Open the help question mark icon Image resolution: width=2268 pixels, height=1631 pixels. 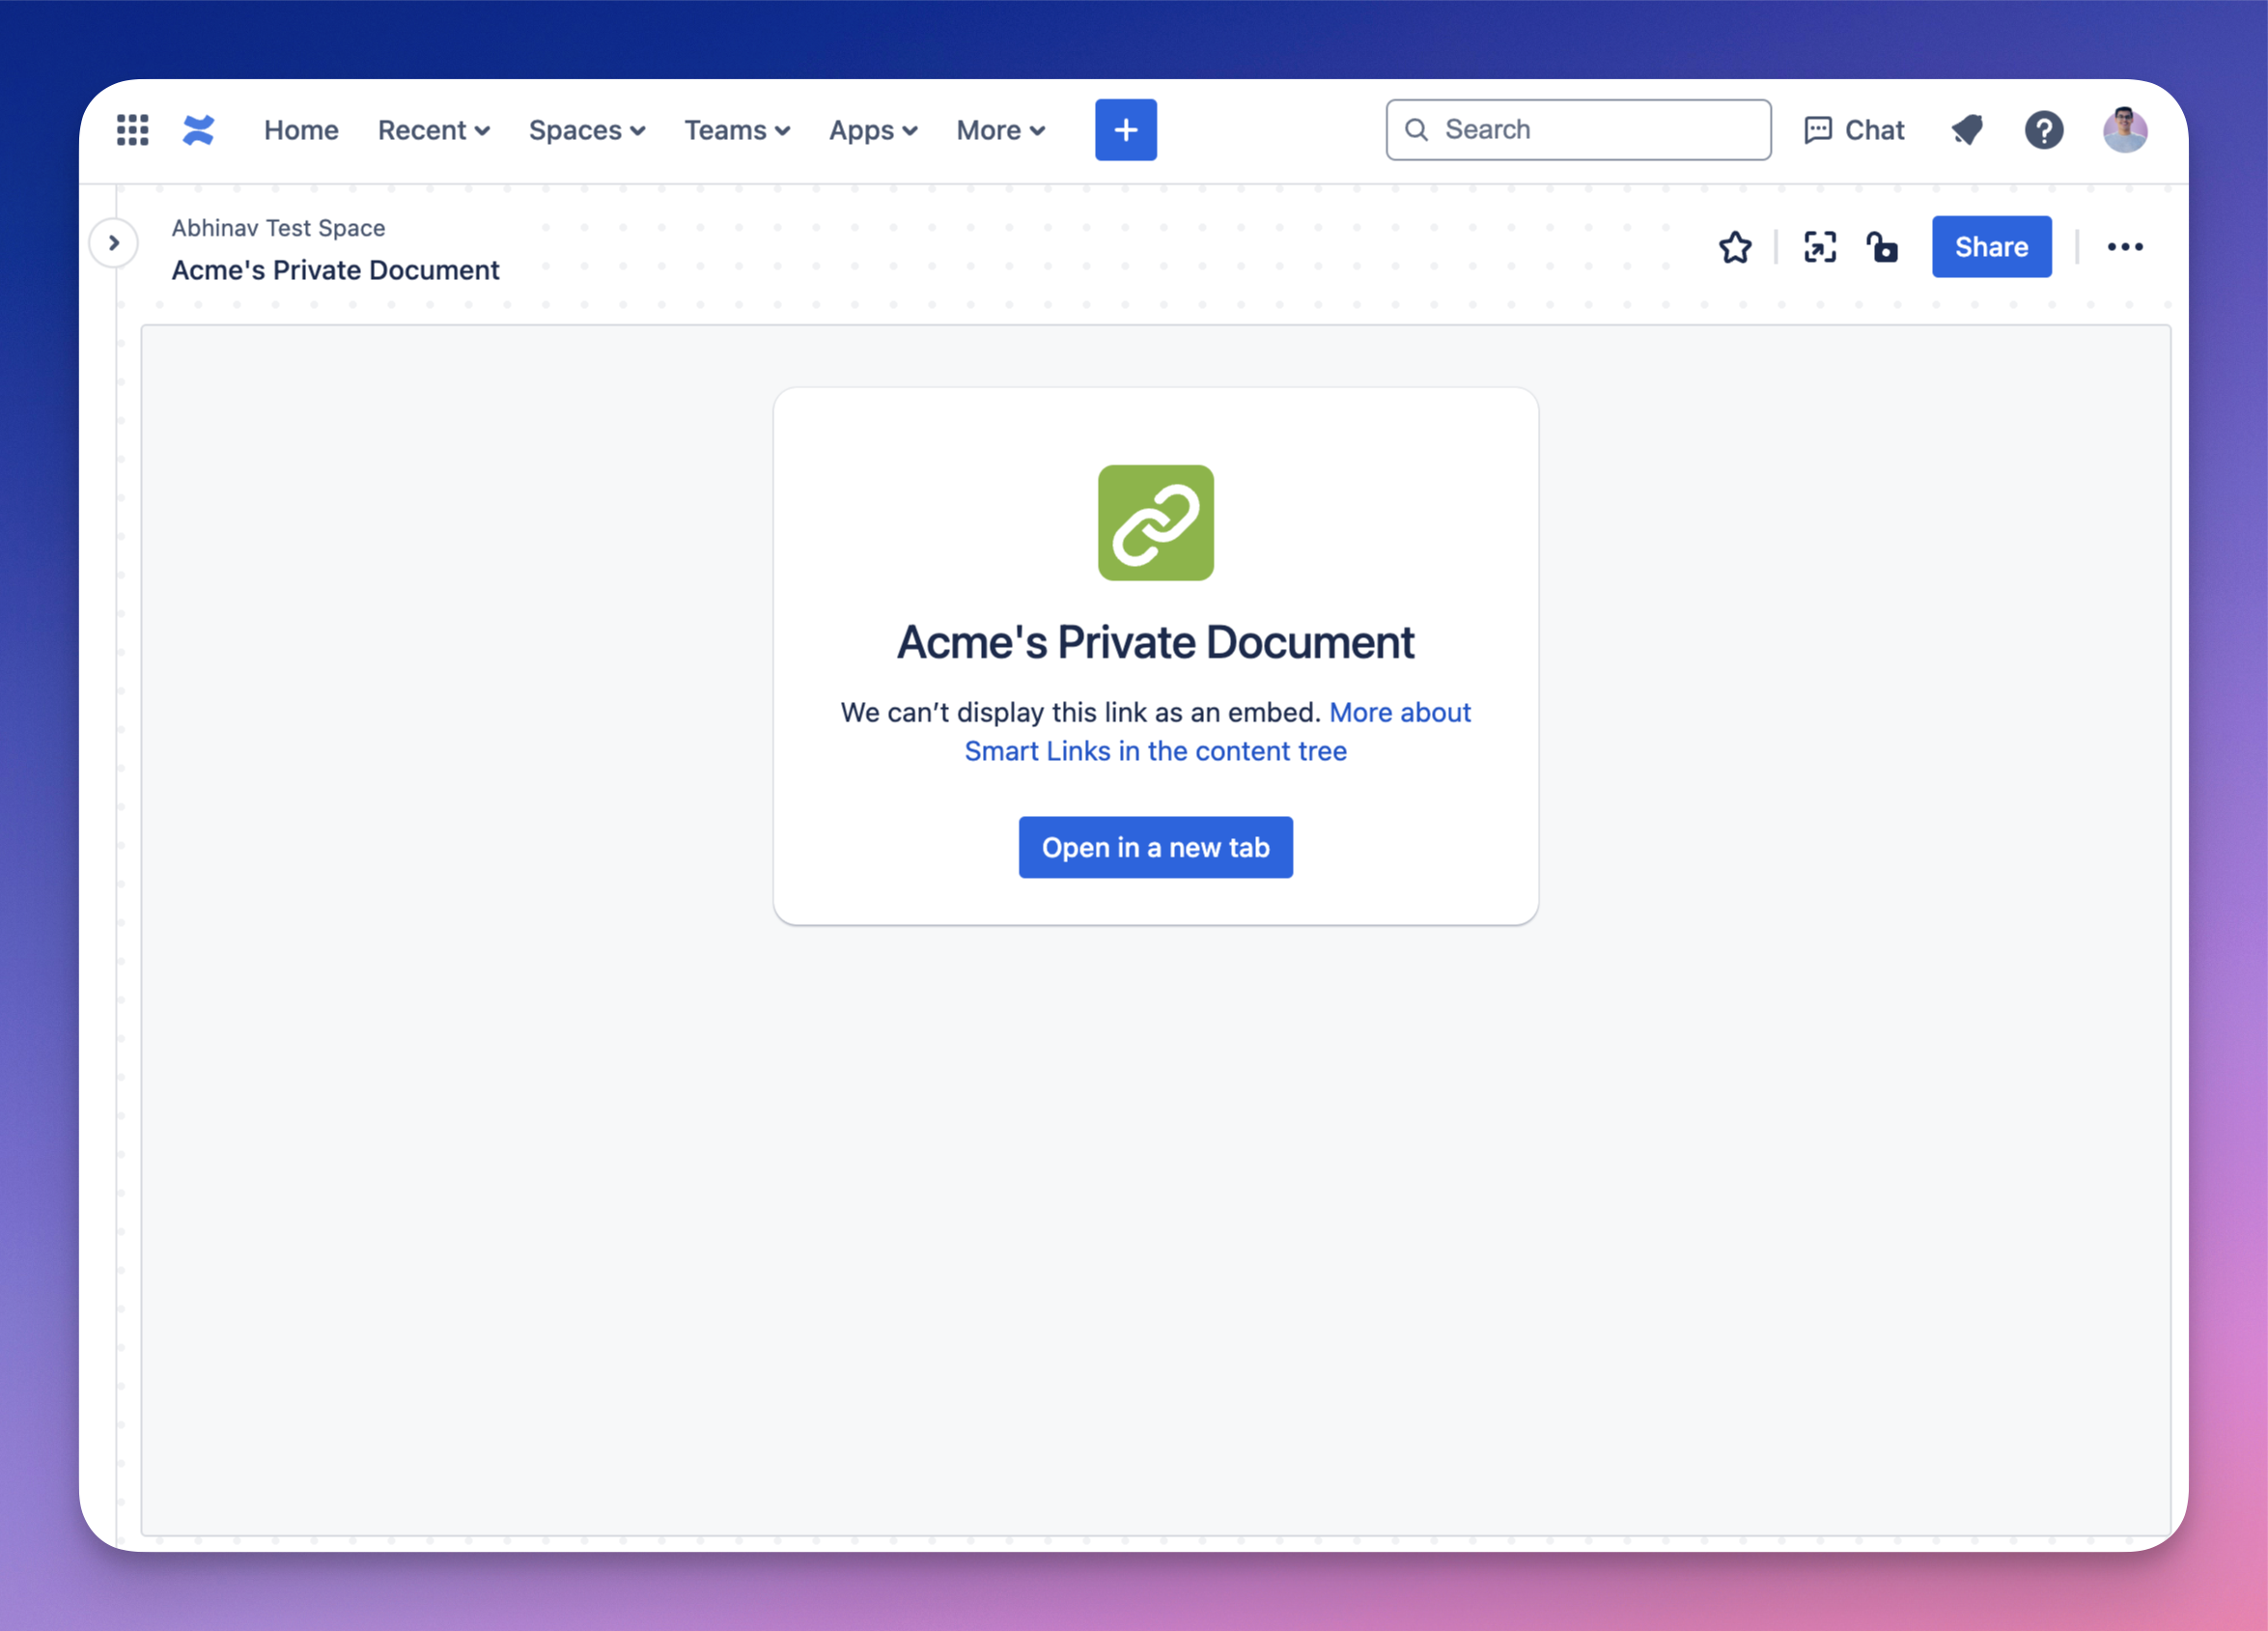[x=2043, y=130]
